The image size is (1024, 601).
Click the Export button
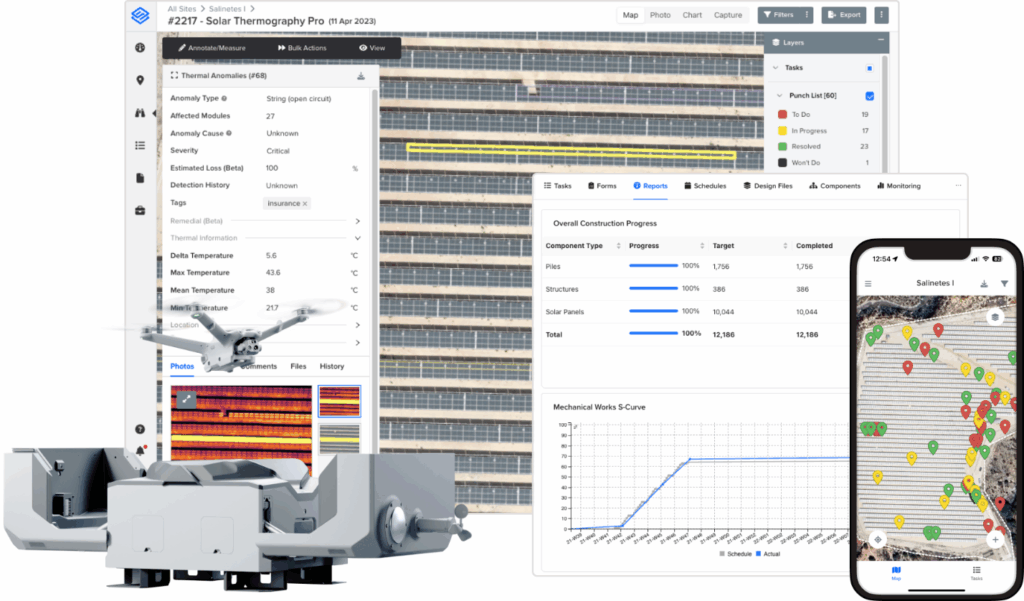point(844,15)
